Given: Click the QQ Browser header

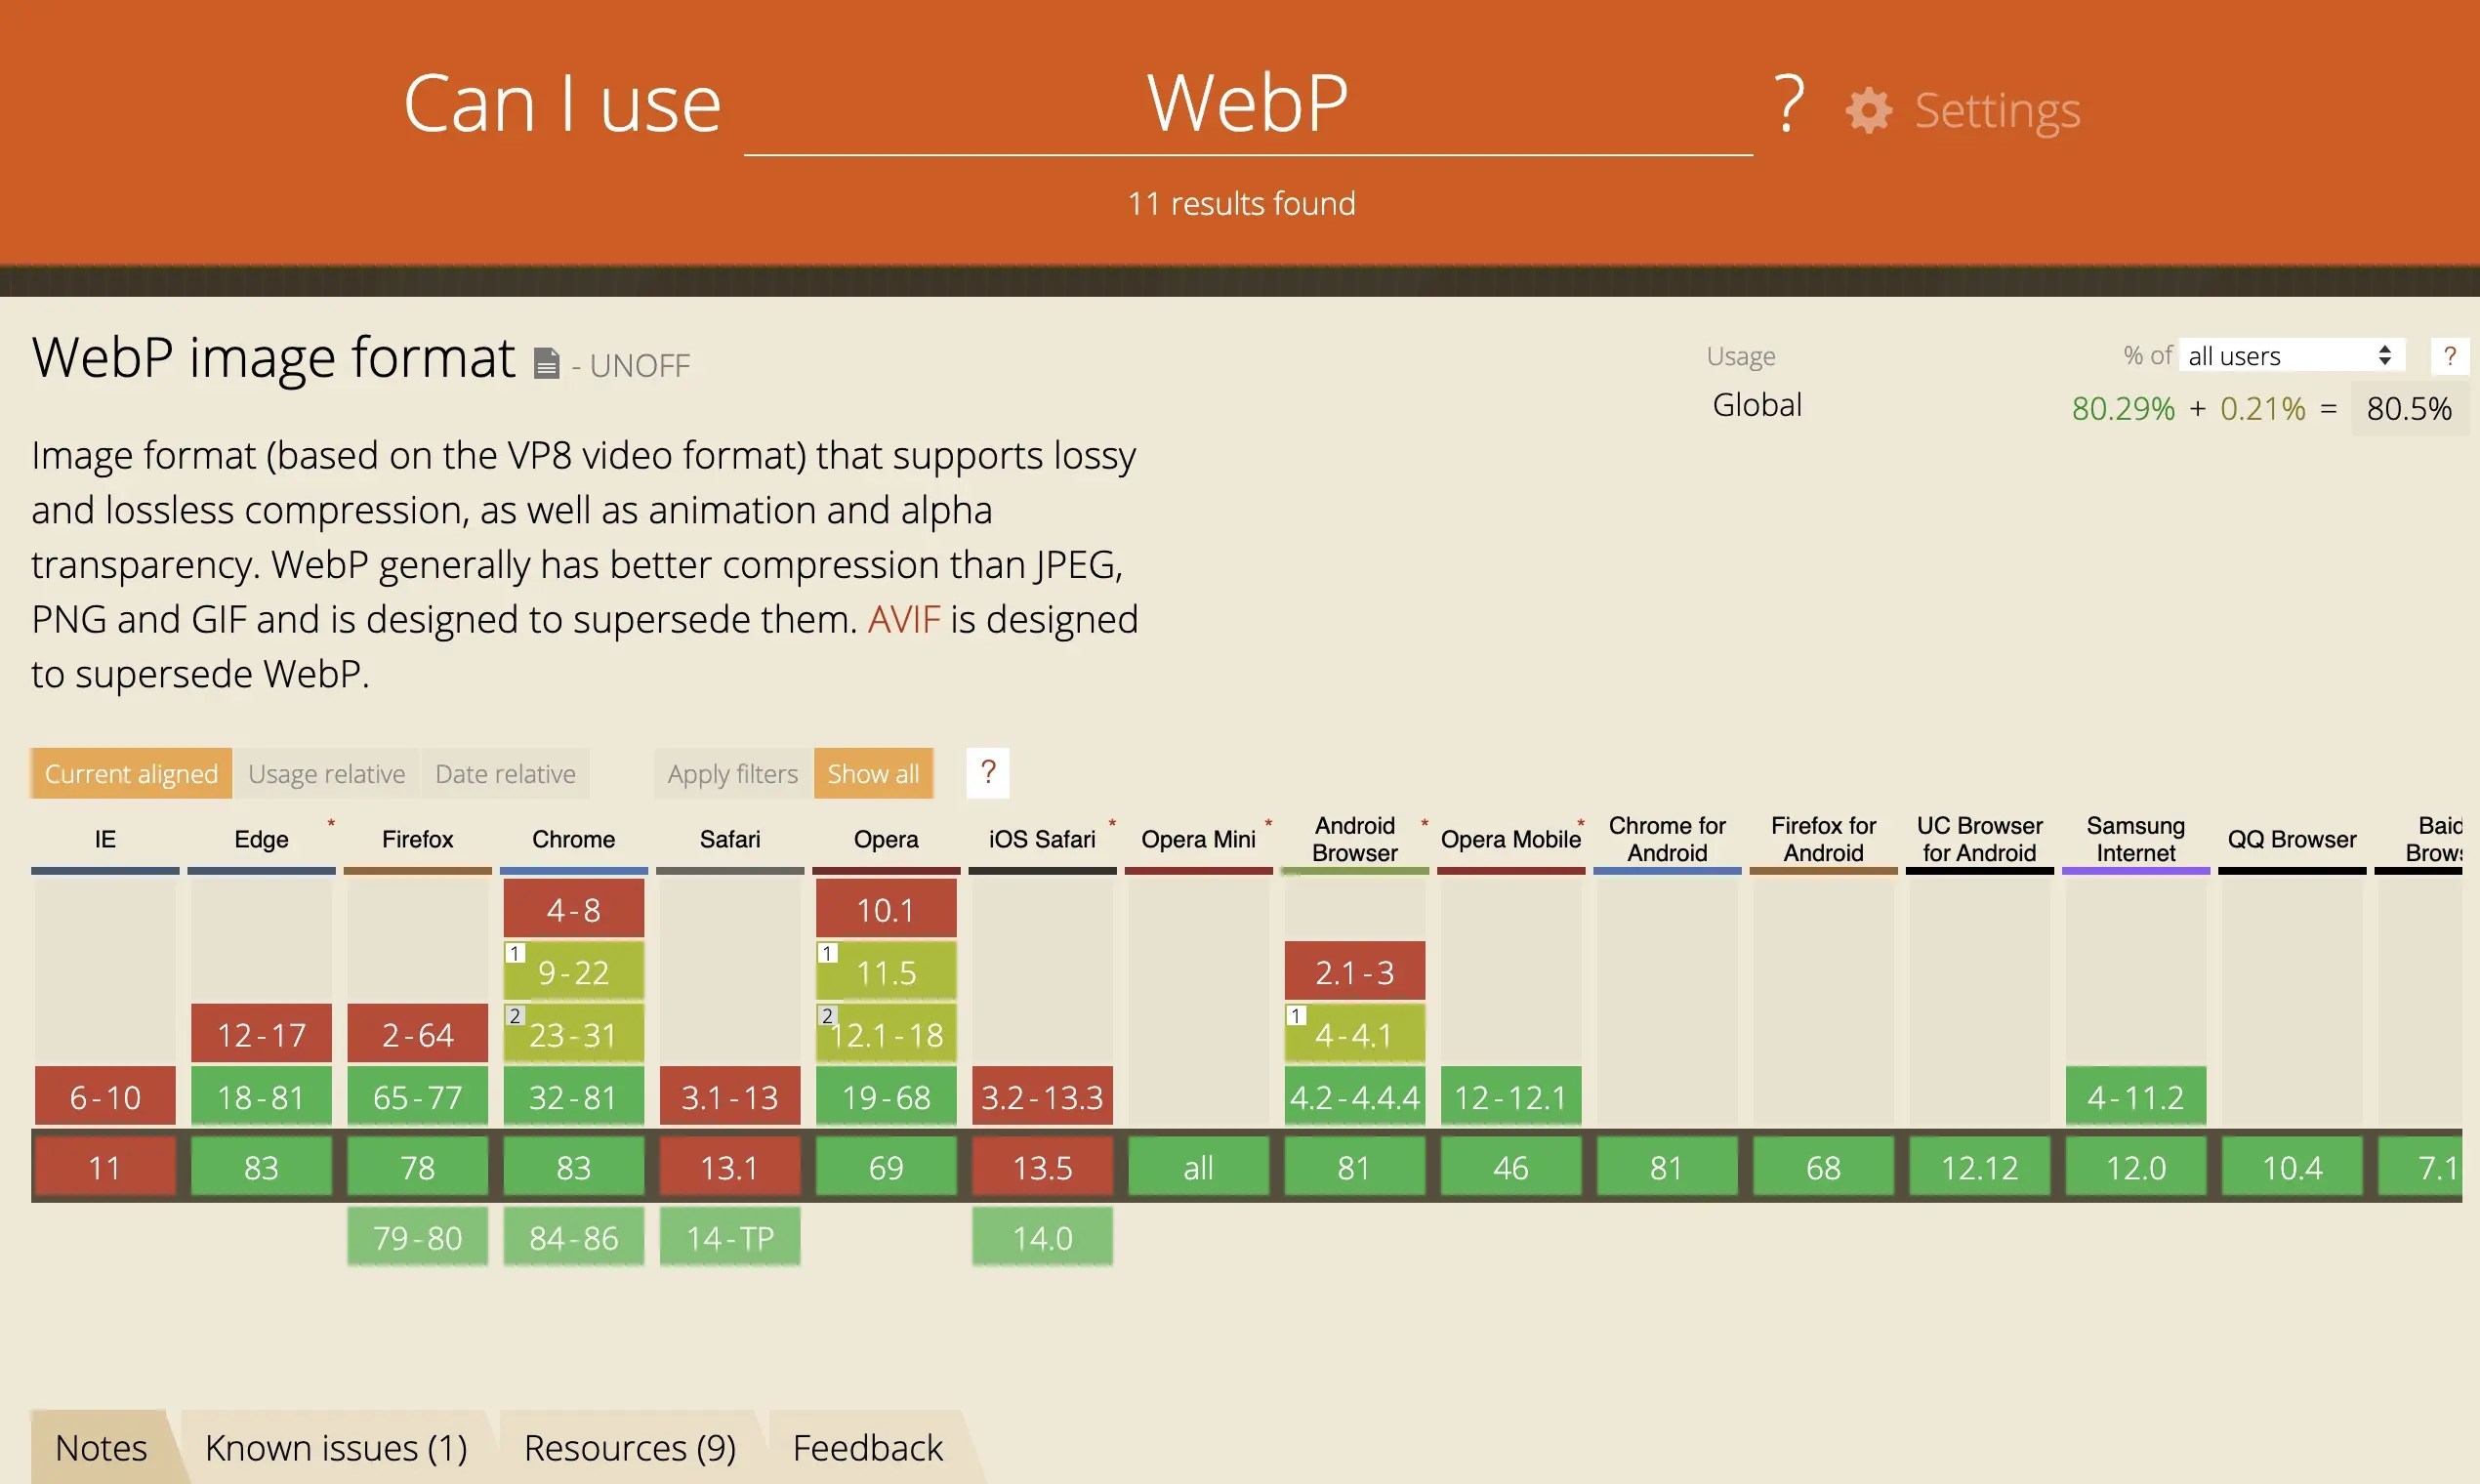Looking at the screenshot, I should click(2291, 839).
